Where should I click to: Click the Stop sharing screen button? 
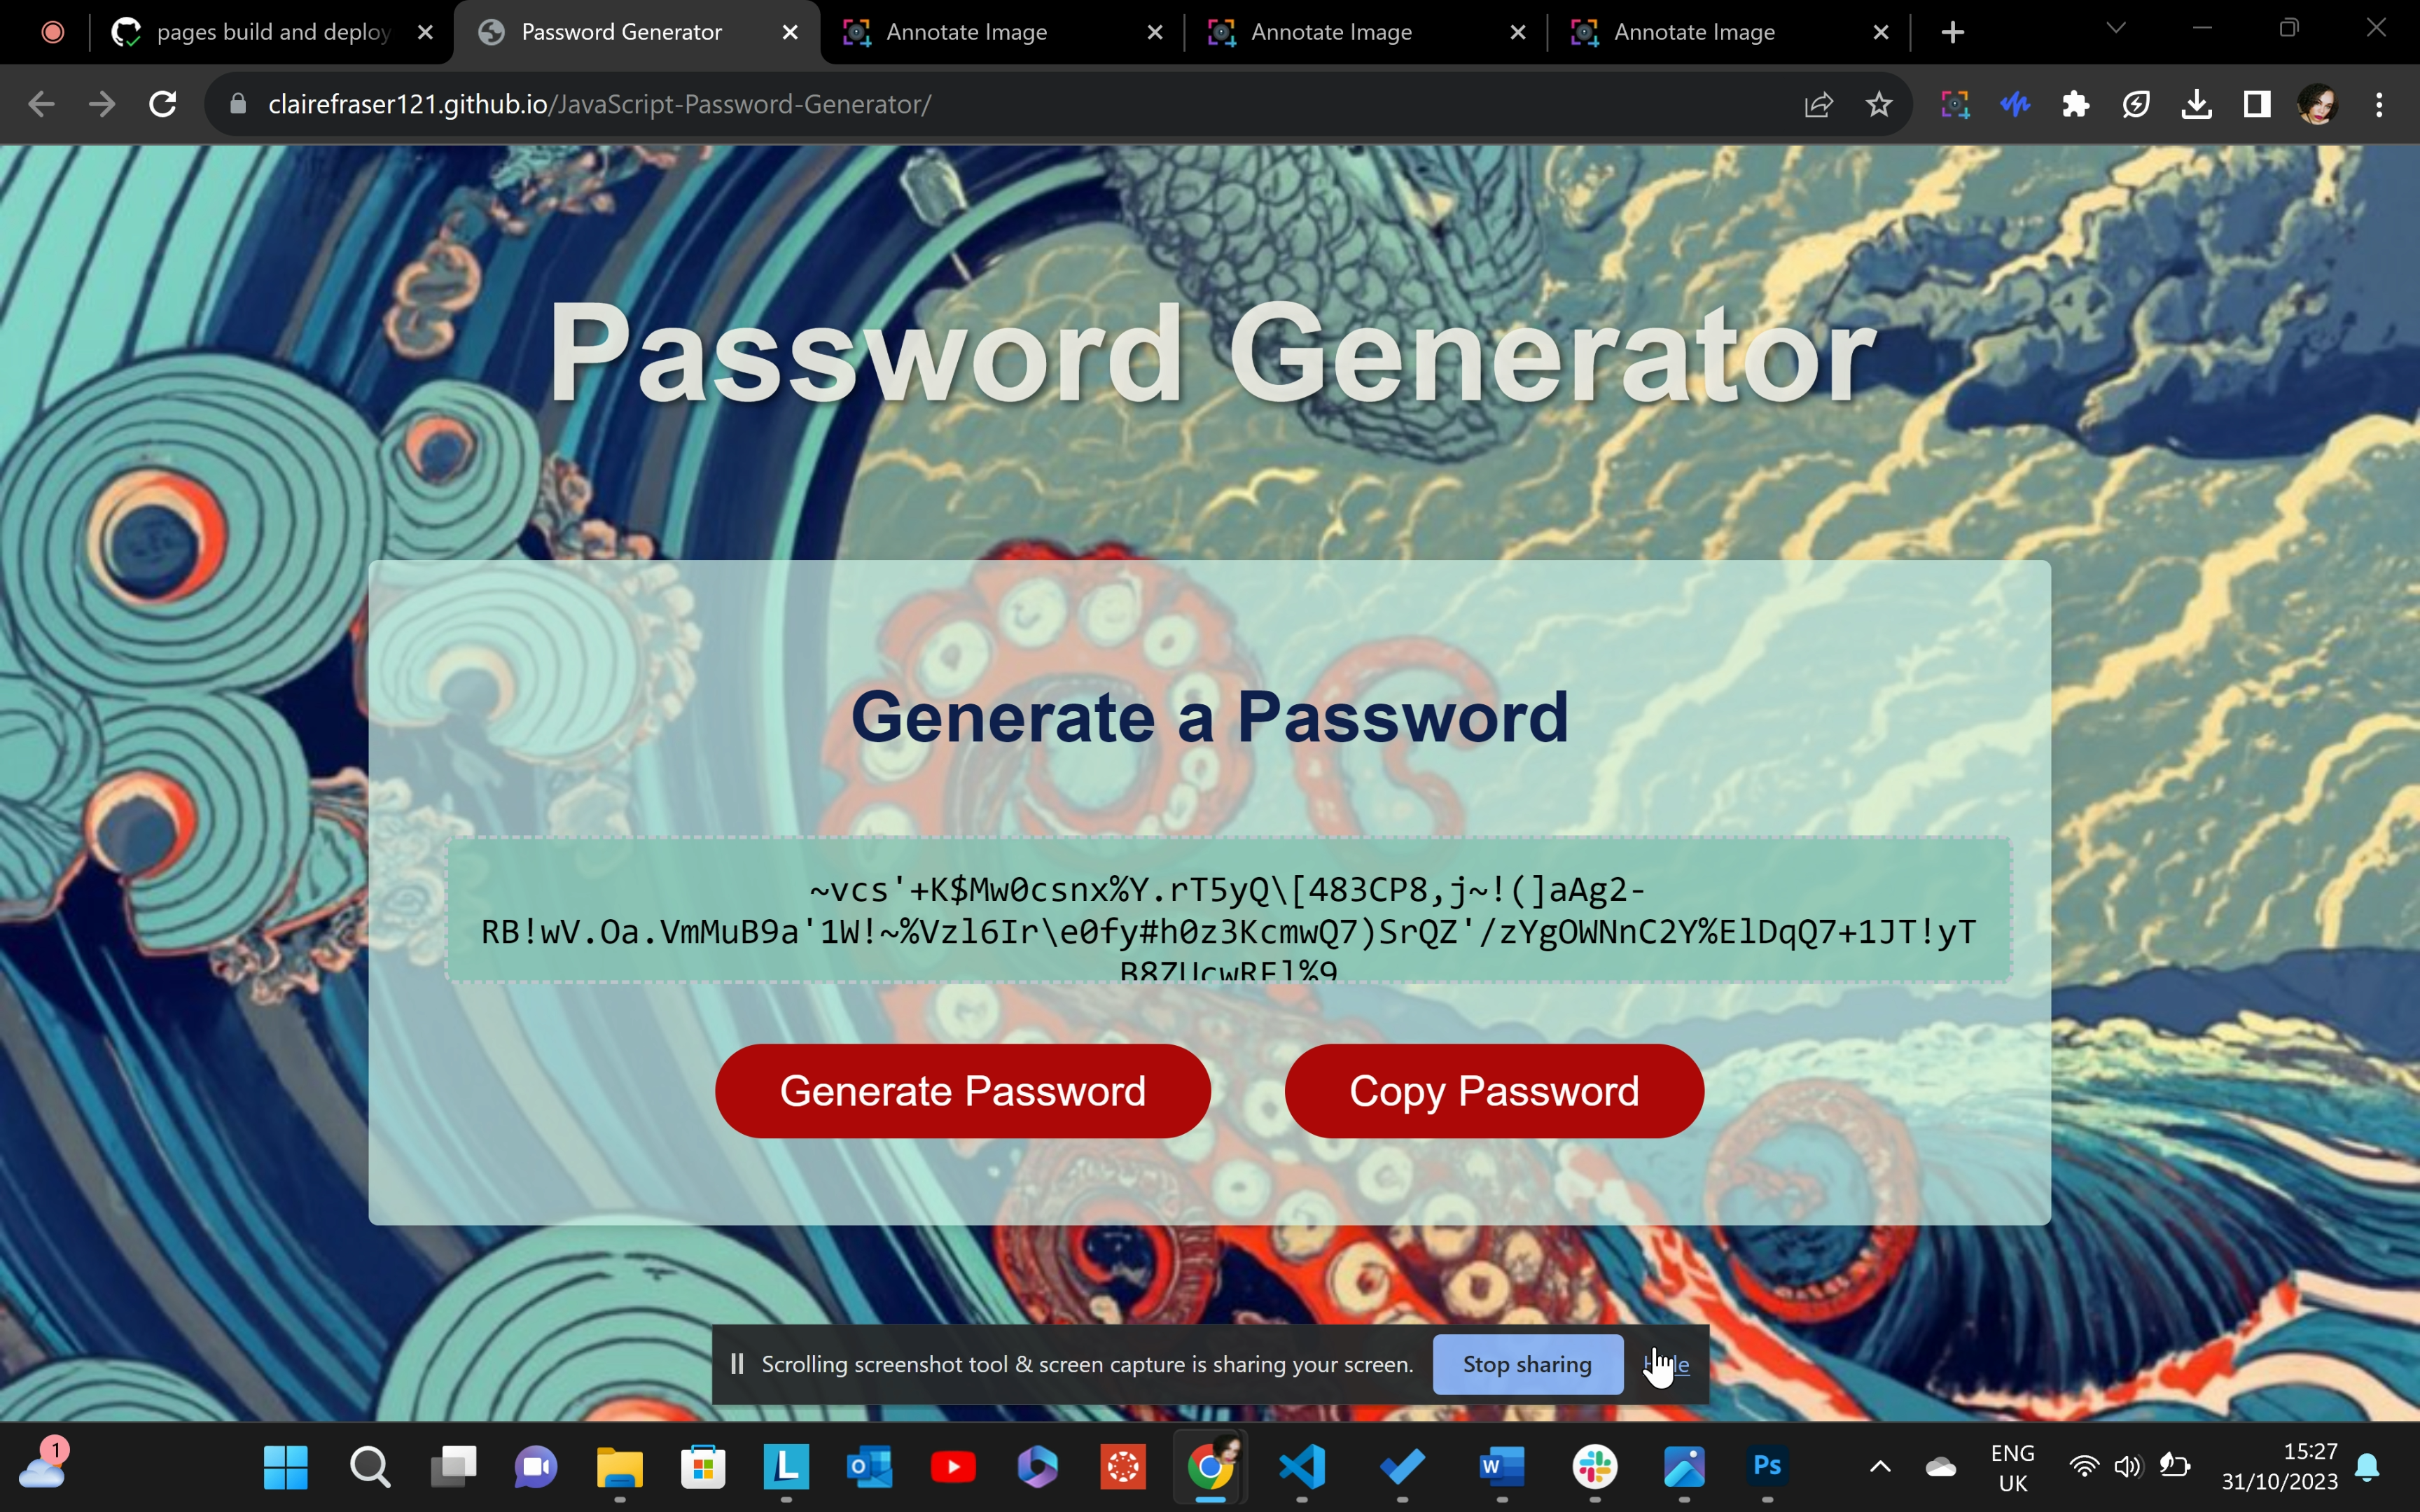point(1527,1364)
